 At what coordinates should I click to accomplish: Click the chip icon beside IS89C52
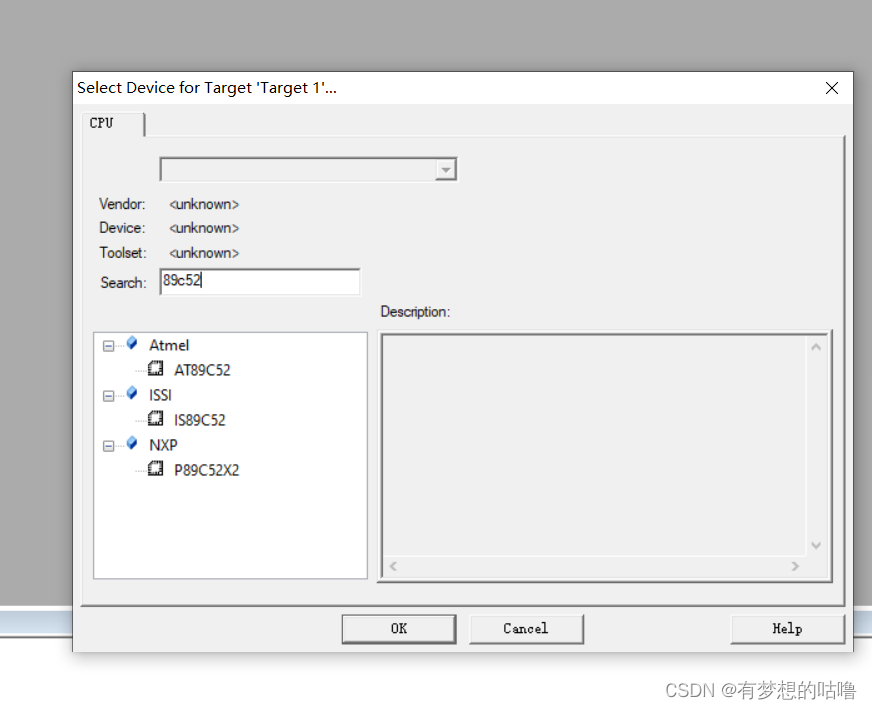(155, 418)
